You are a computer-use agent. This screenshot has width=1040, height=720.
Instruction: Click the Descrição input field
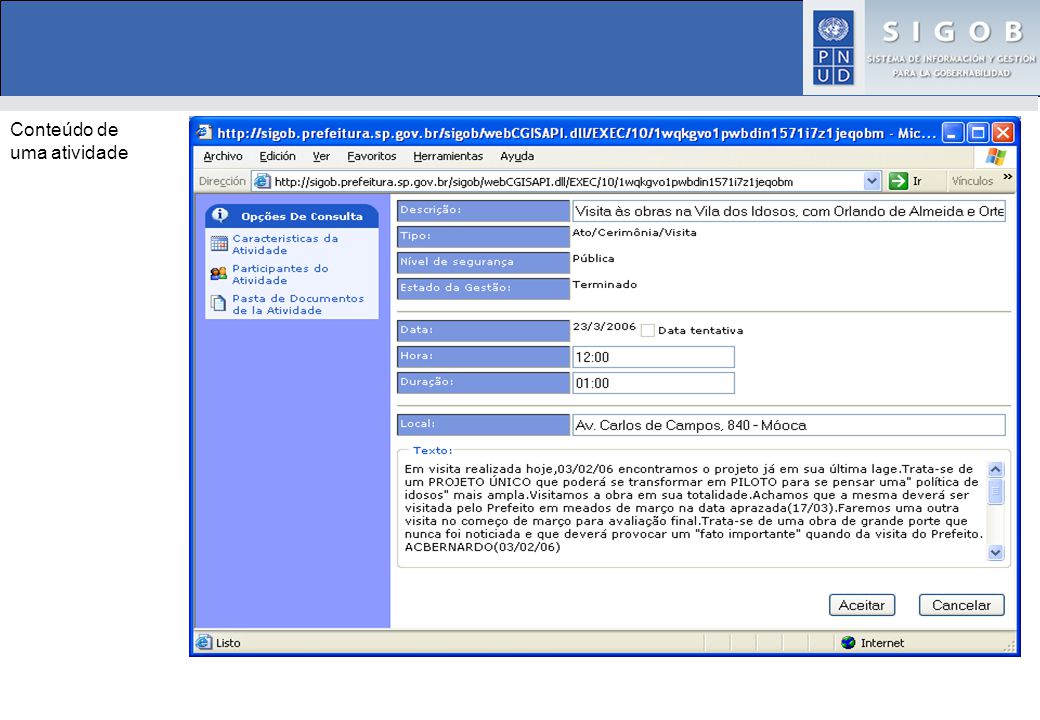coord(789,211)
